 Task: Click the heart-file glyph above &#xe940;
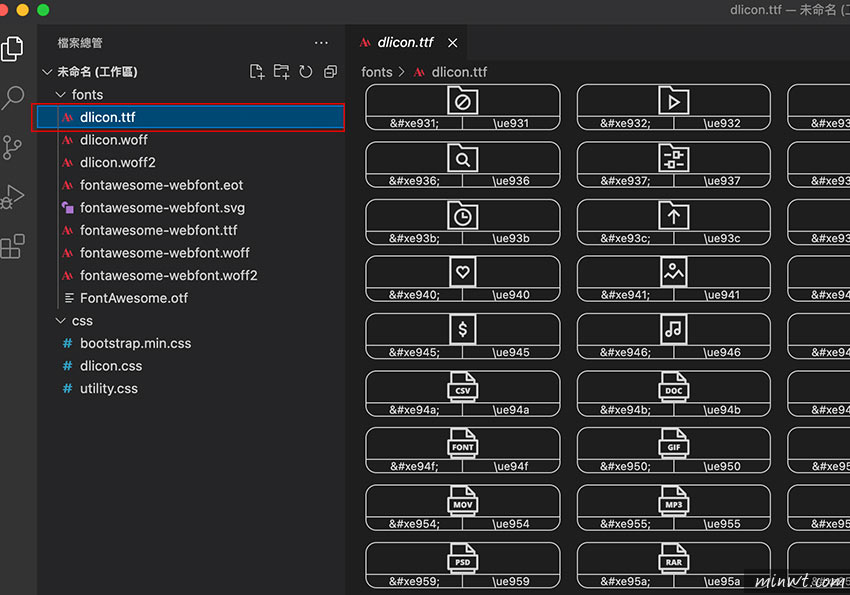[462, 271]
